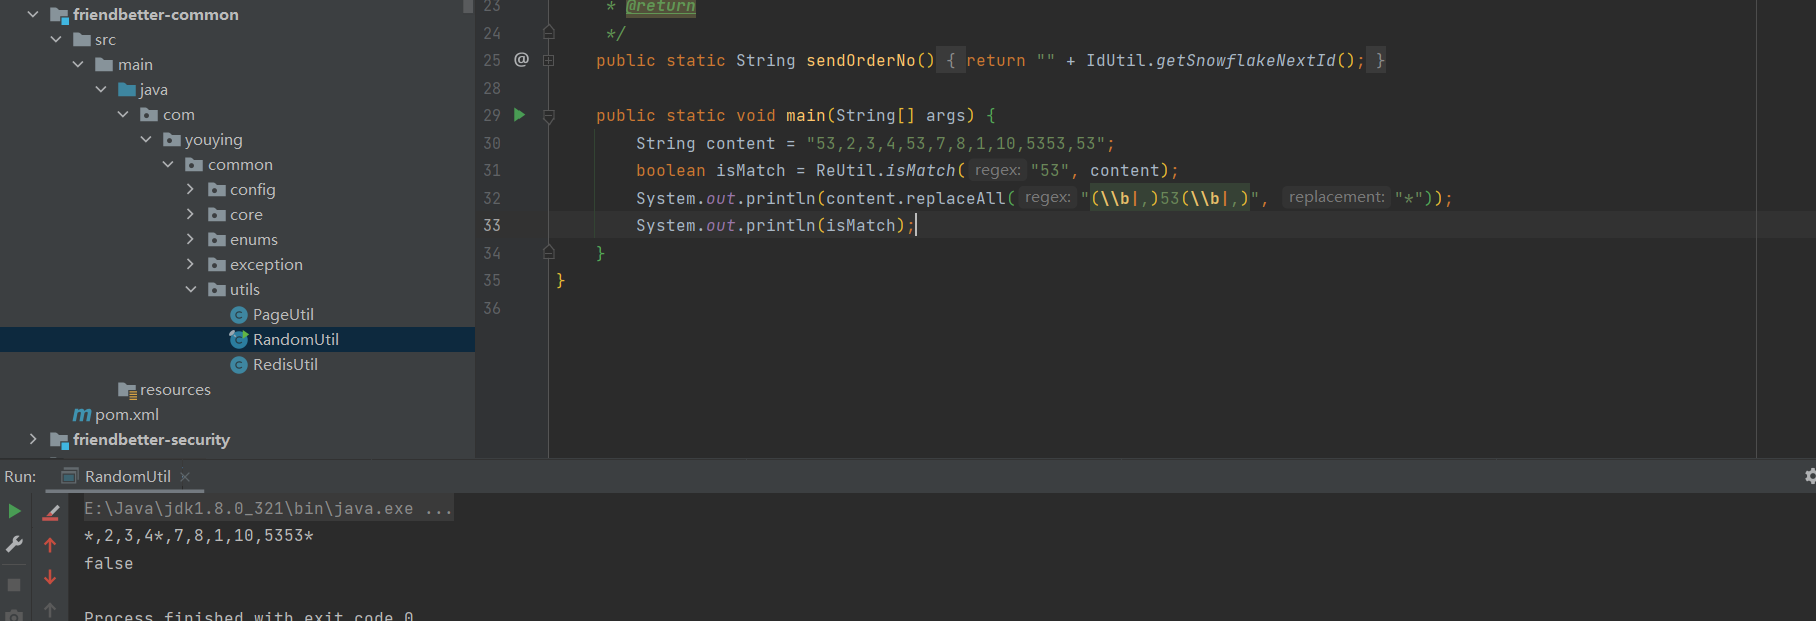Click the wrench icon in Run panel
The image size is (1816, 621).
click(x=14, y=544)
